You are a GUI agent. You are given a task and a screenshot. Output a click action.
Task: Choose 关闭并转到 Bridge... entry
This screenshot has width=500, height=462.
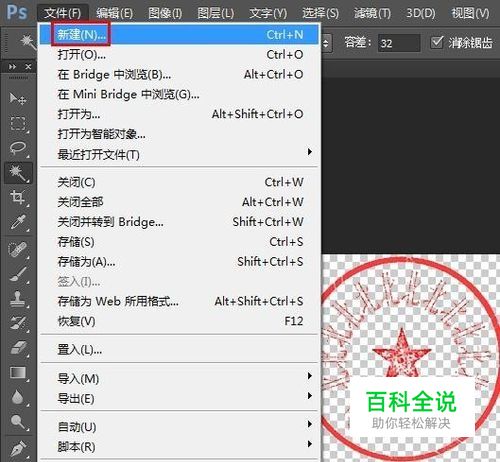click(180, 222)
